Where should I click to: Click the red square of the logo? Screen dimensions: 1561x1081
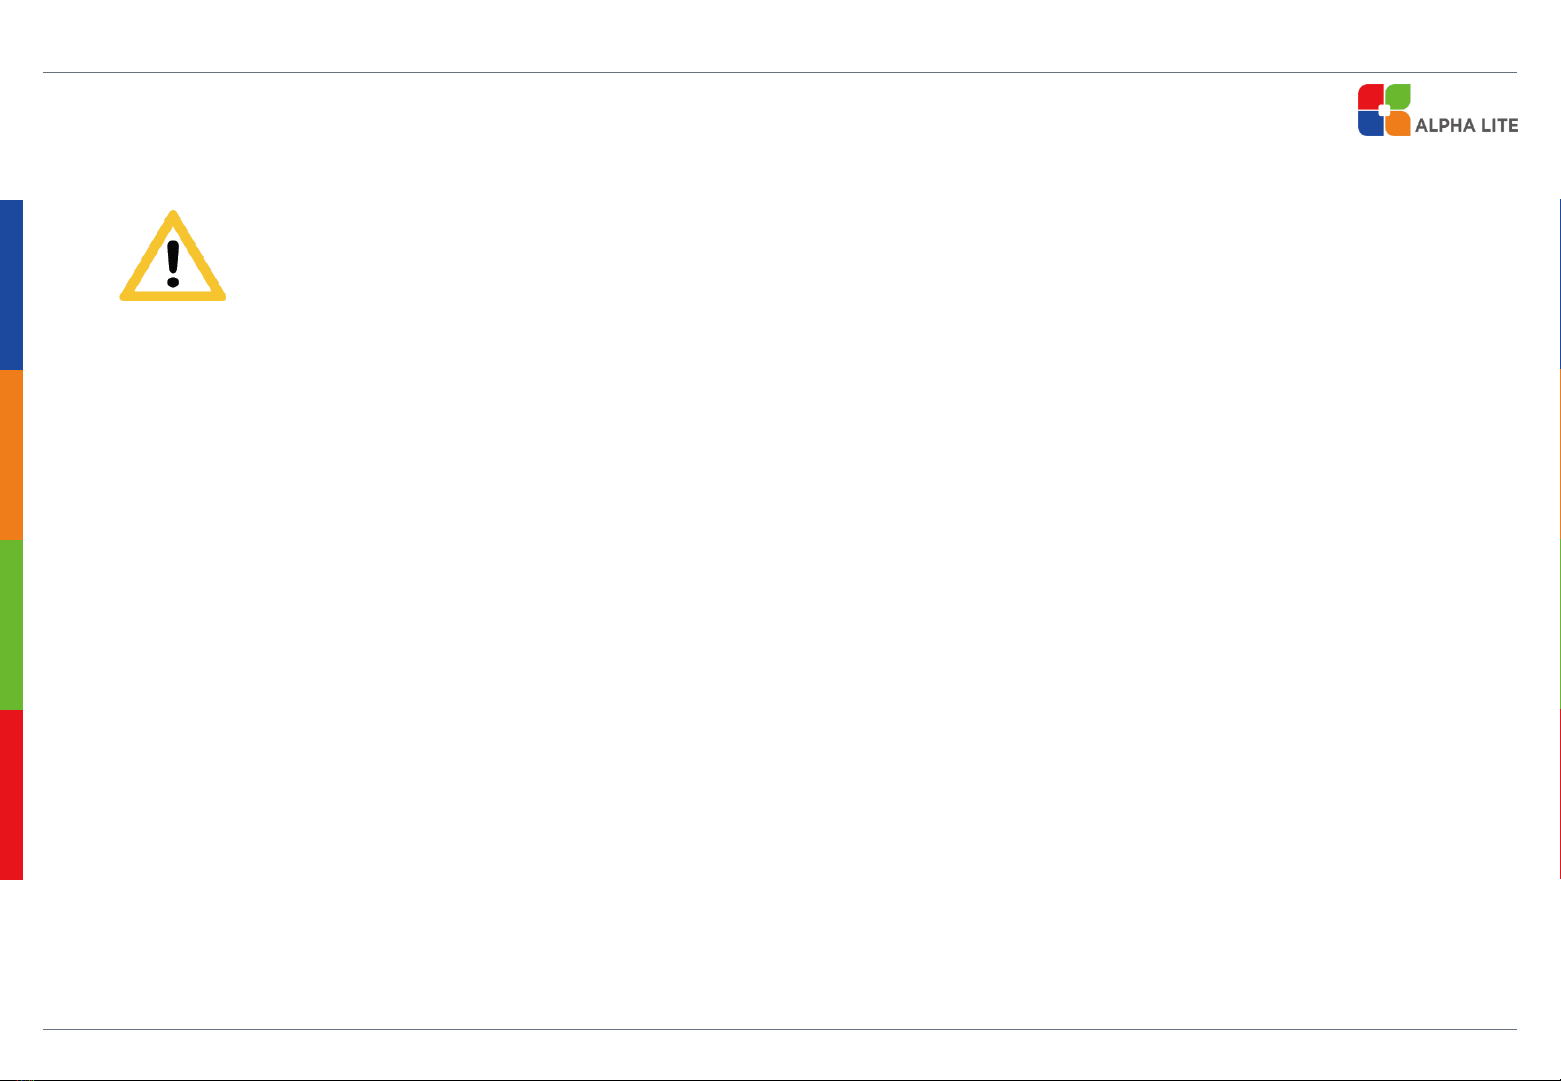1370,96
